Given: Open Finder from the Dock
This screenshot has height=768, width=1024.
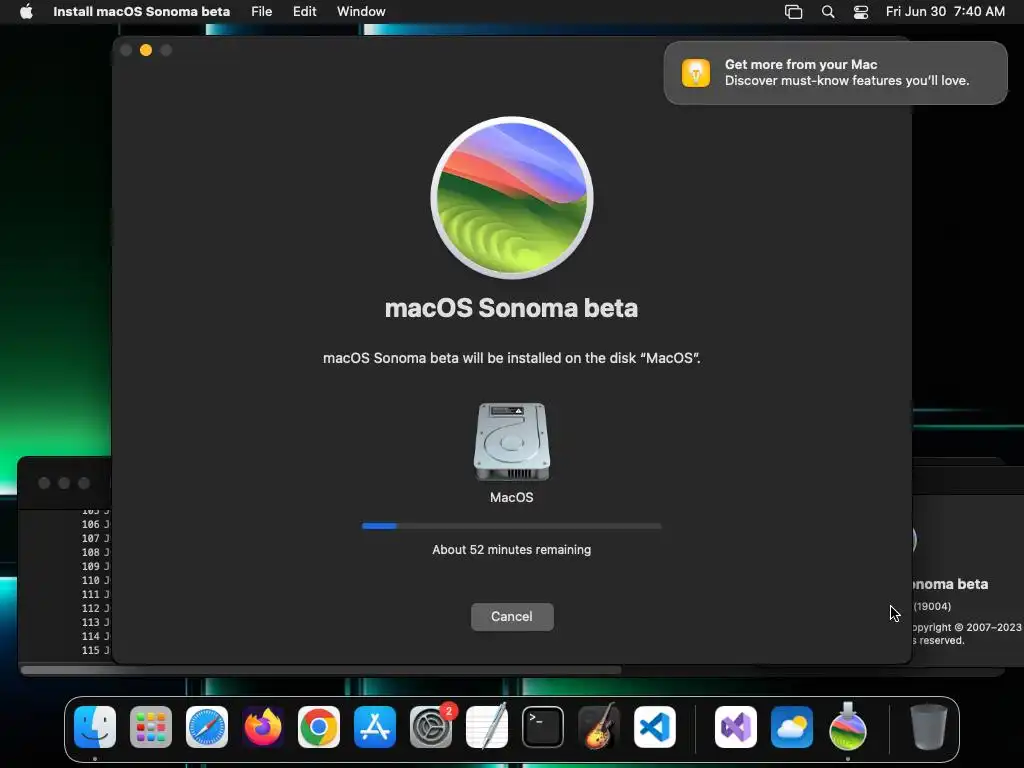Looking at the screenshot, I should (95, 727).
